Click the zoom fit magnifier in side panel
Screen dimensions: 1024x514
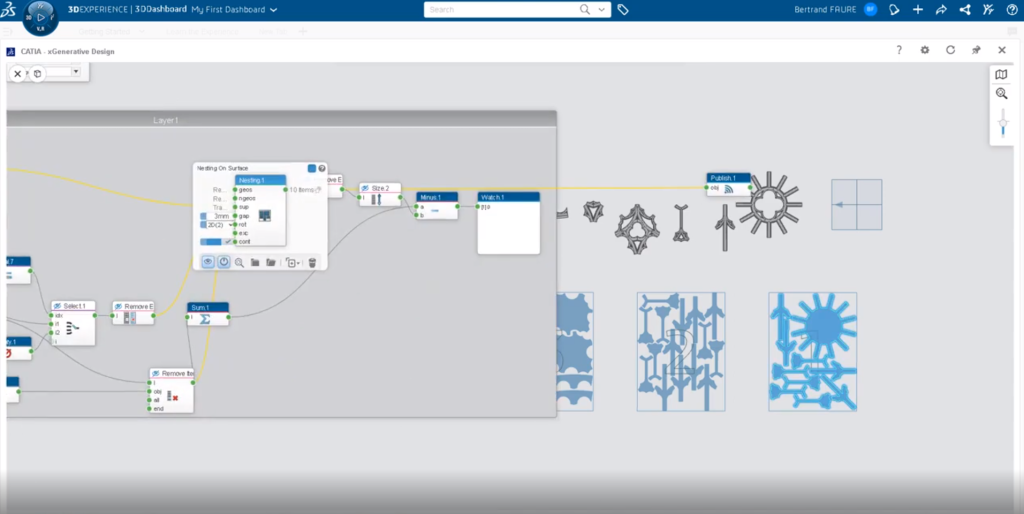click(1001, 93)
